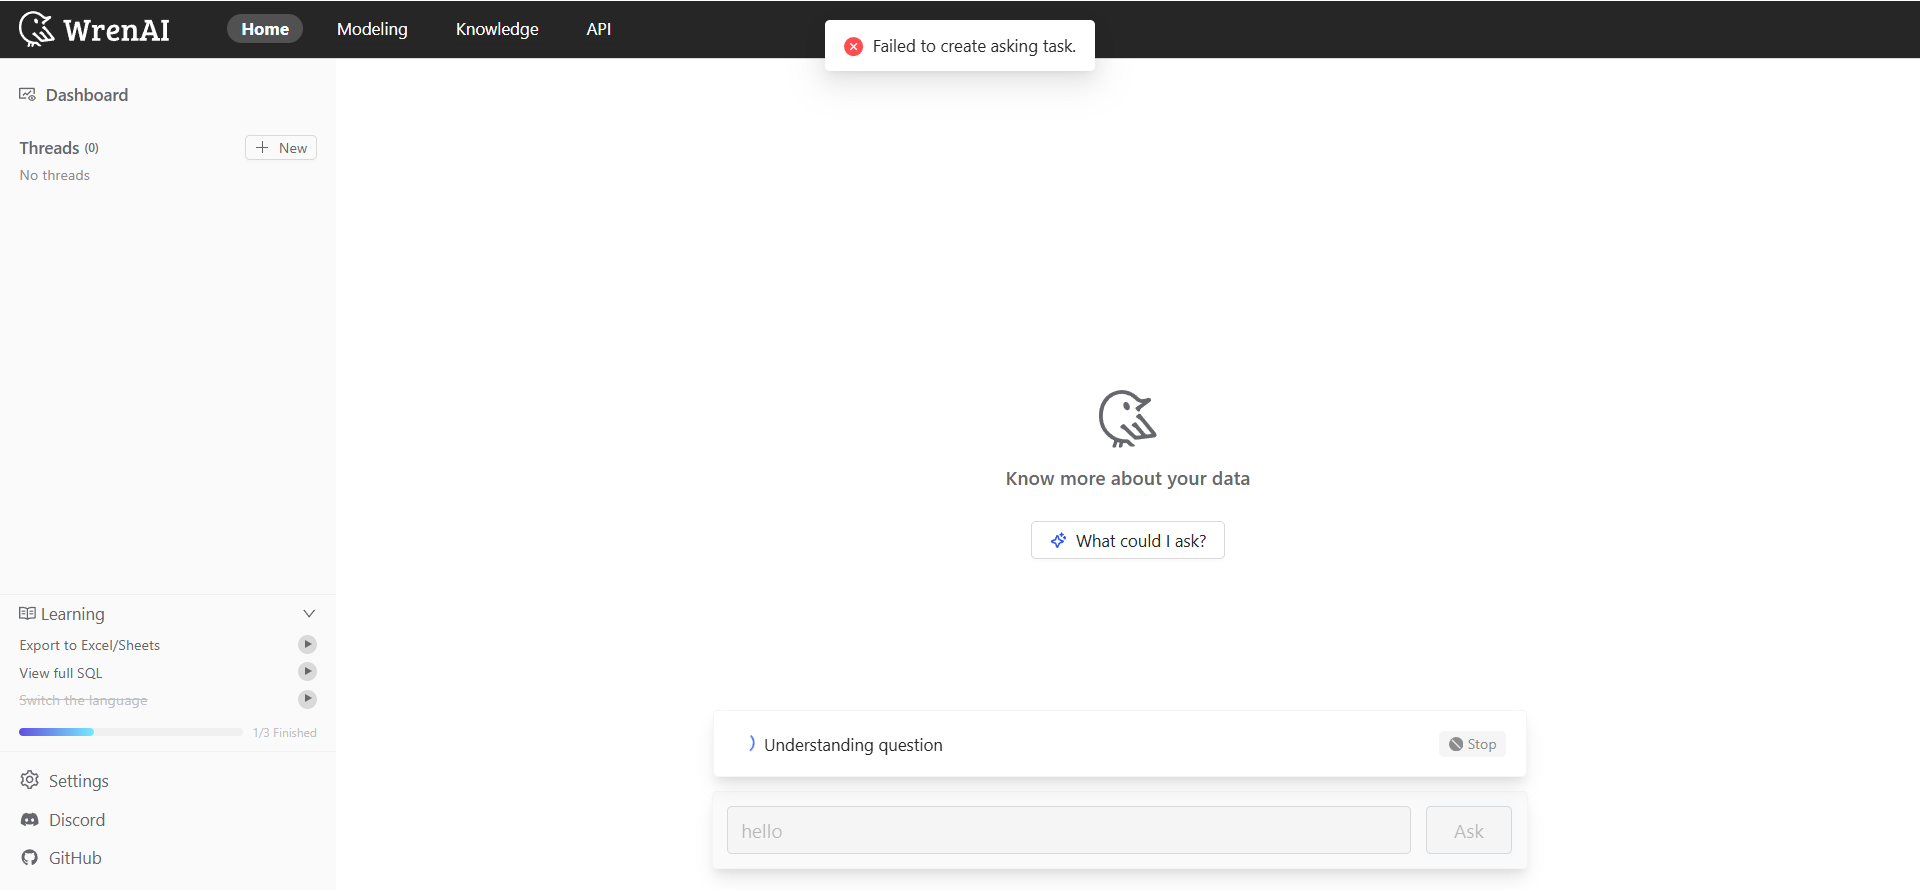Play the Export to Excel/Sheets tutorial
This screenshot has width=1920, height=890.
(308, 644)
